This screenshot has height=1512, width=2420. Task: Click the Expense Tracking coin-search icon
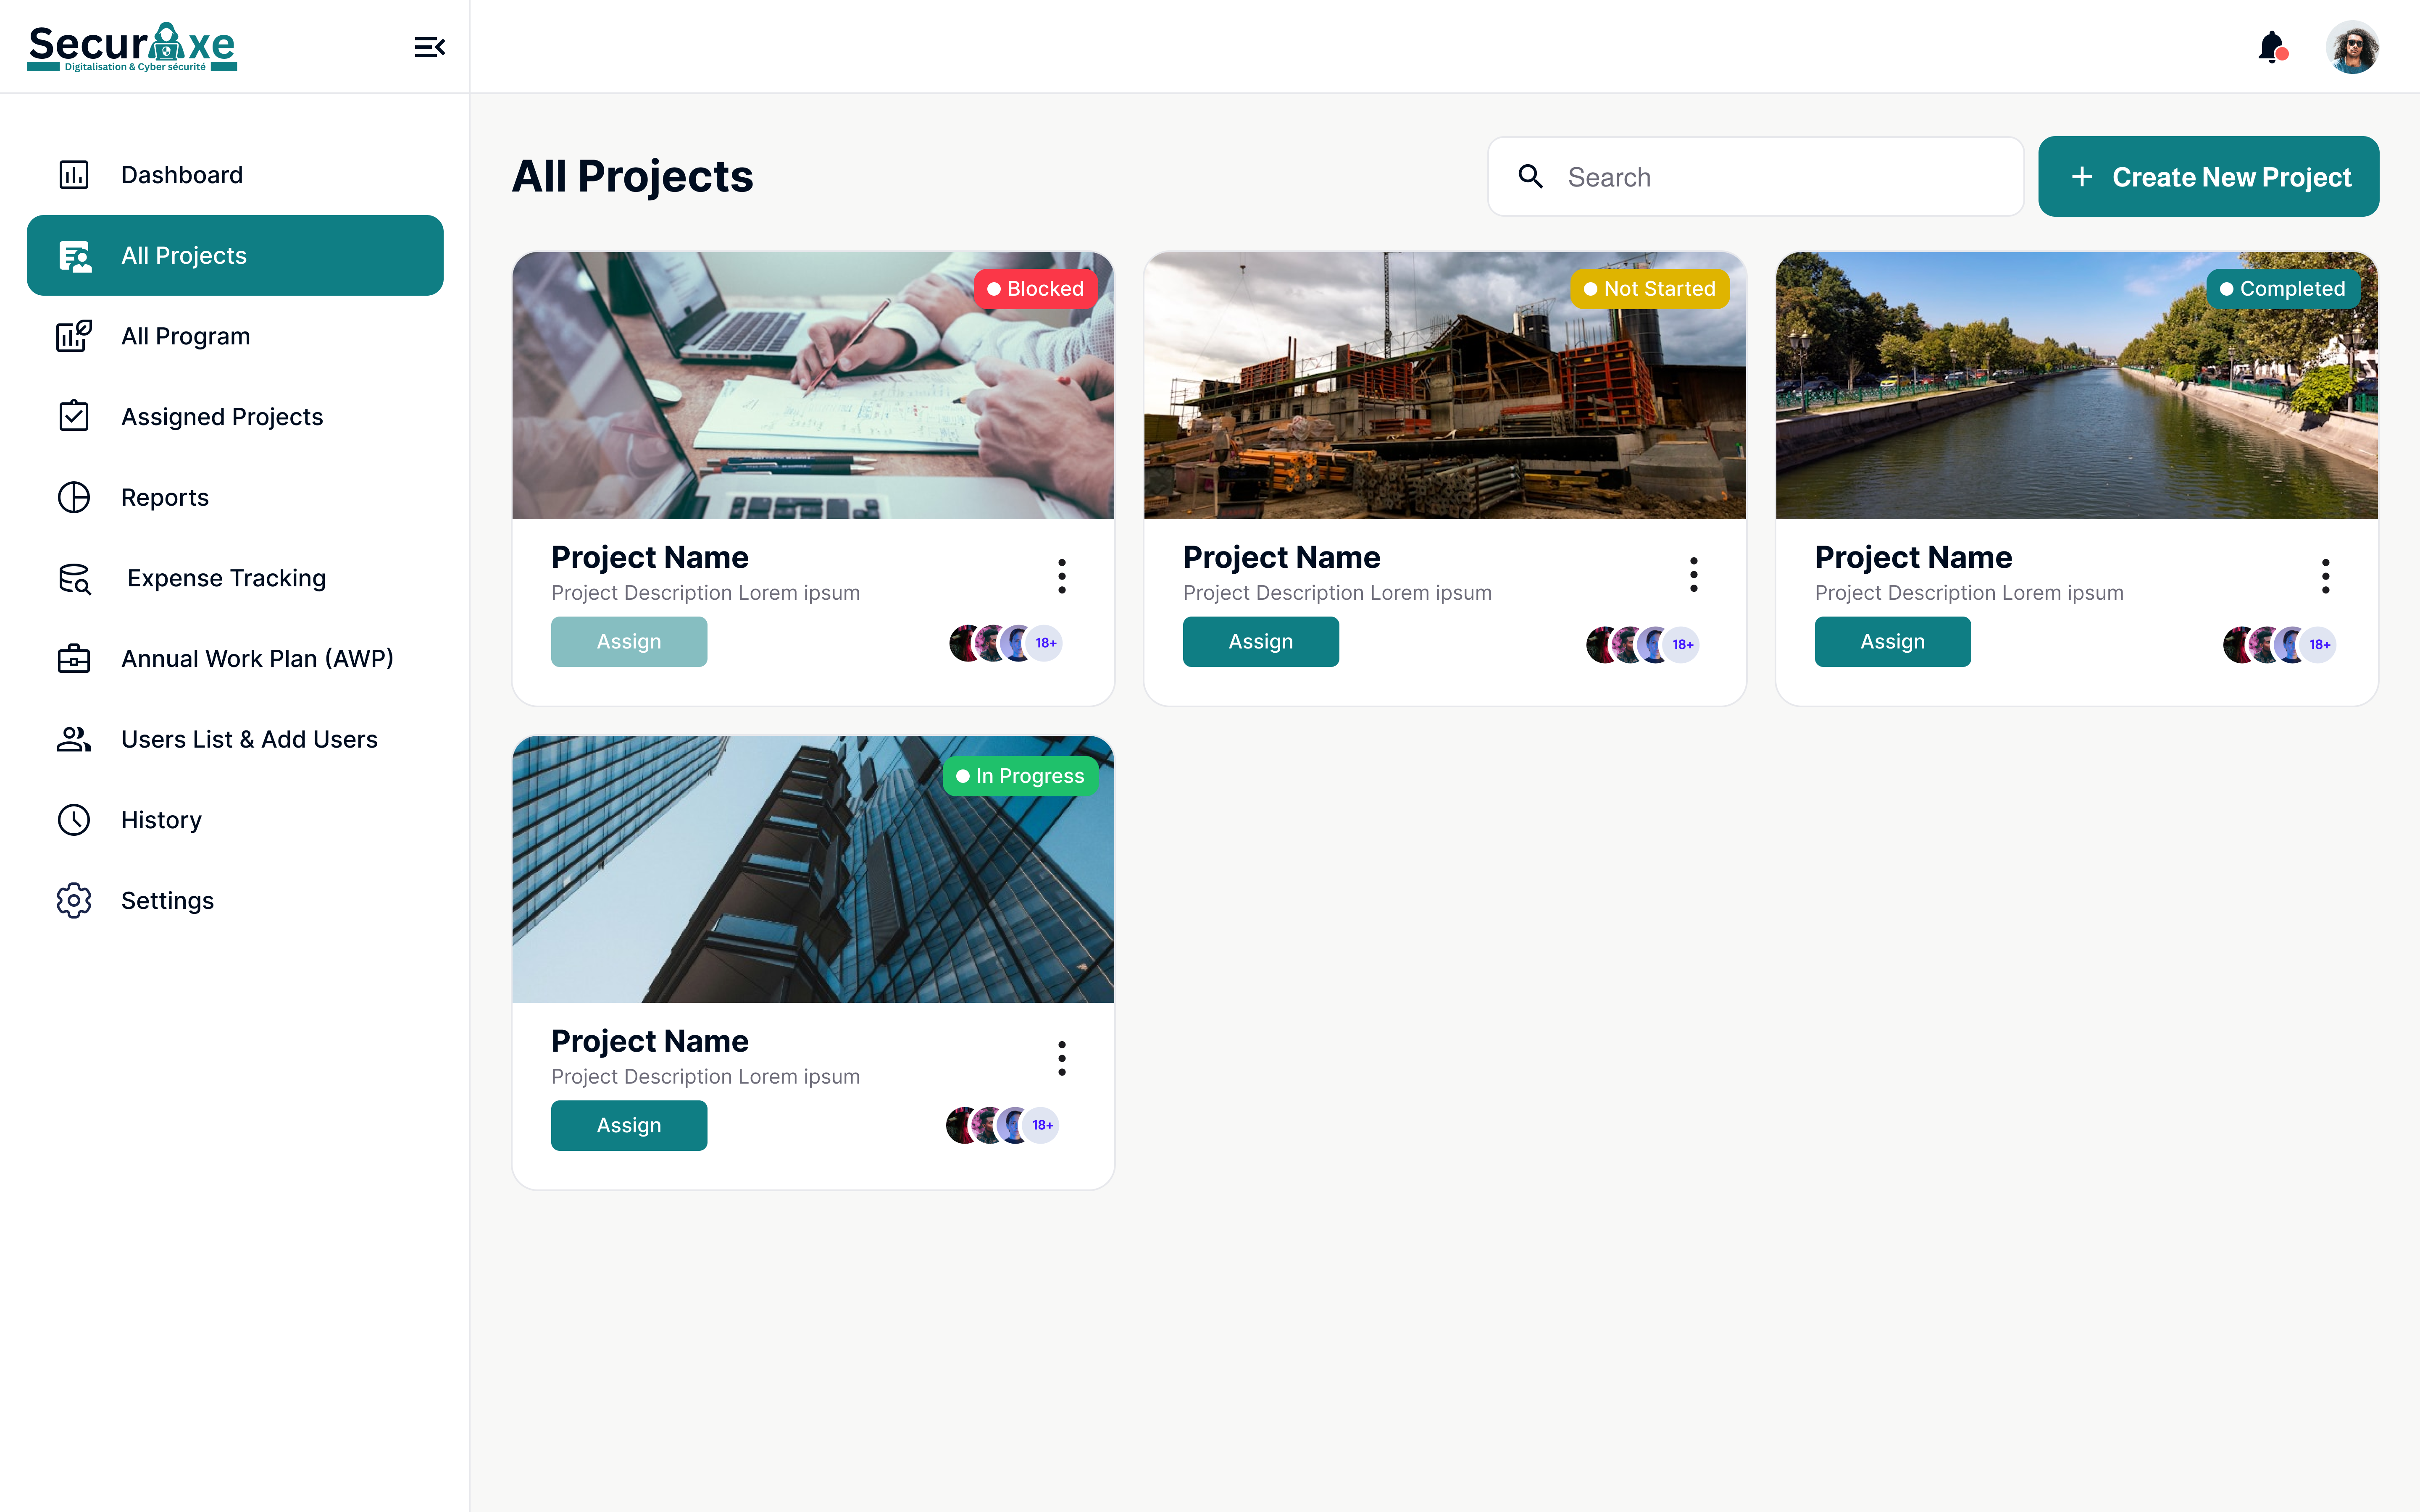pyautogui.click(x=74, y=578)
